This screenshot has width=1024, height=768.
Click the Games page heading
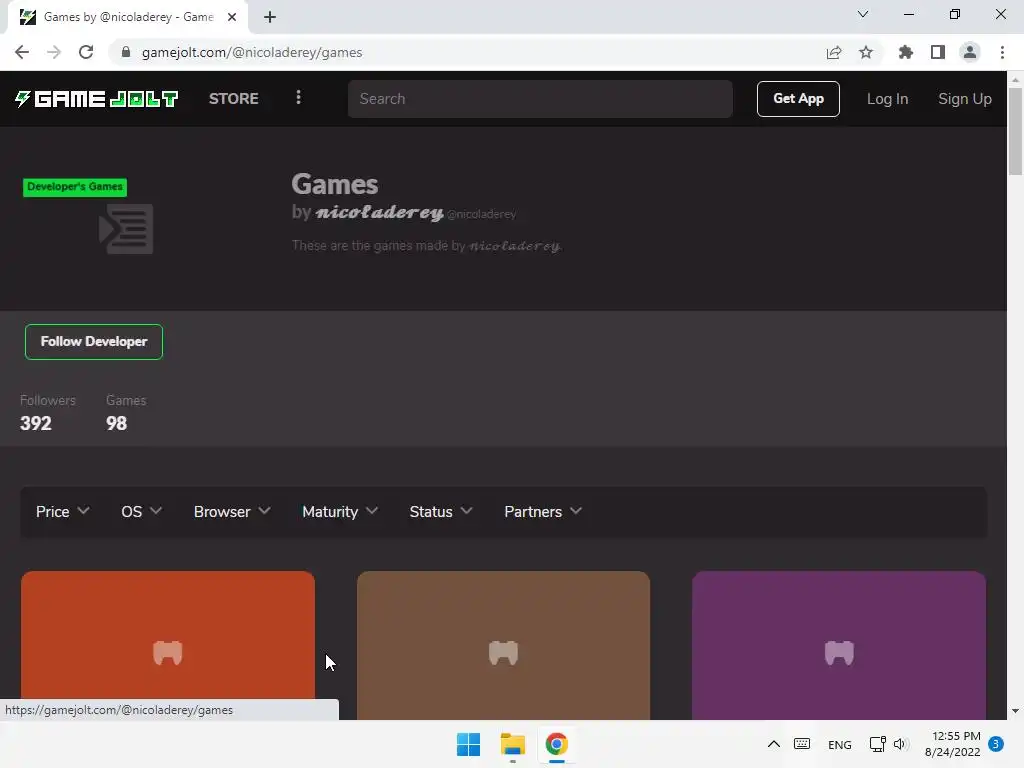[x=335, y=184]
